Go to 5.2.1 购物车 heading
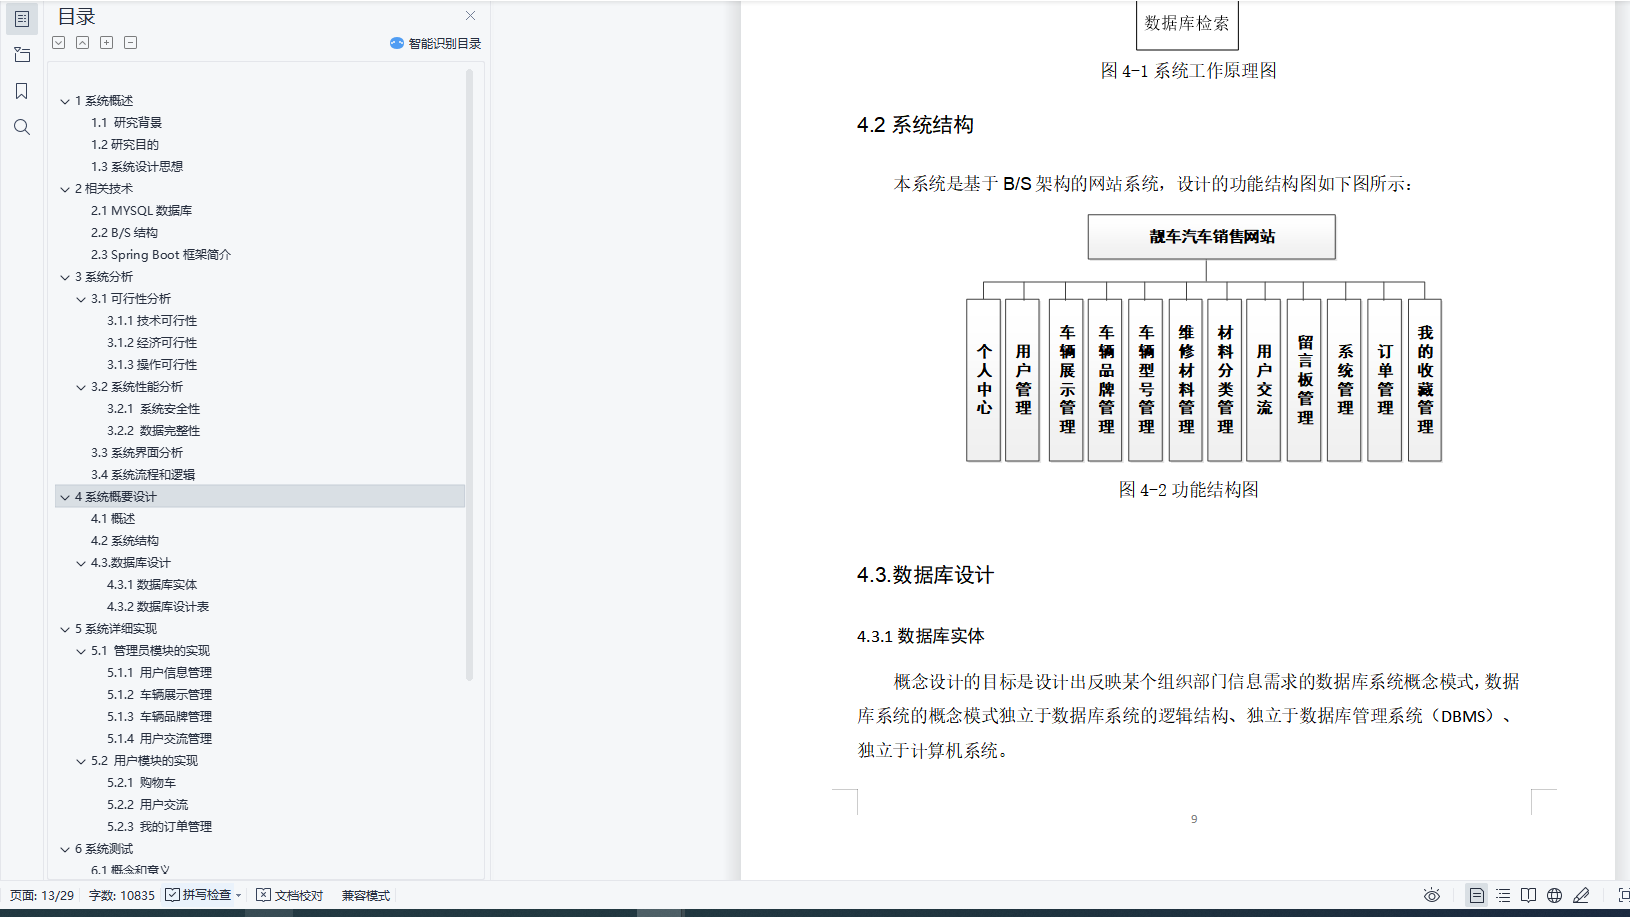Viewport: 1630px width, 917px height. point(141,783)
